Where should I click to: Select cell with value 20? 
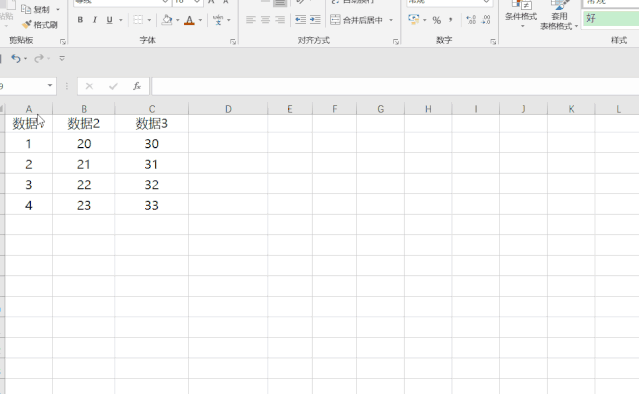(x=84, y=143)
